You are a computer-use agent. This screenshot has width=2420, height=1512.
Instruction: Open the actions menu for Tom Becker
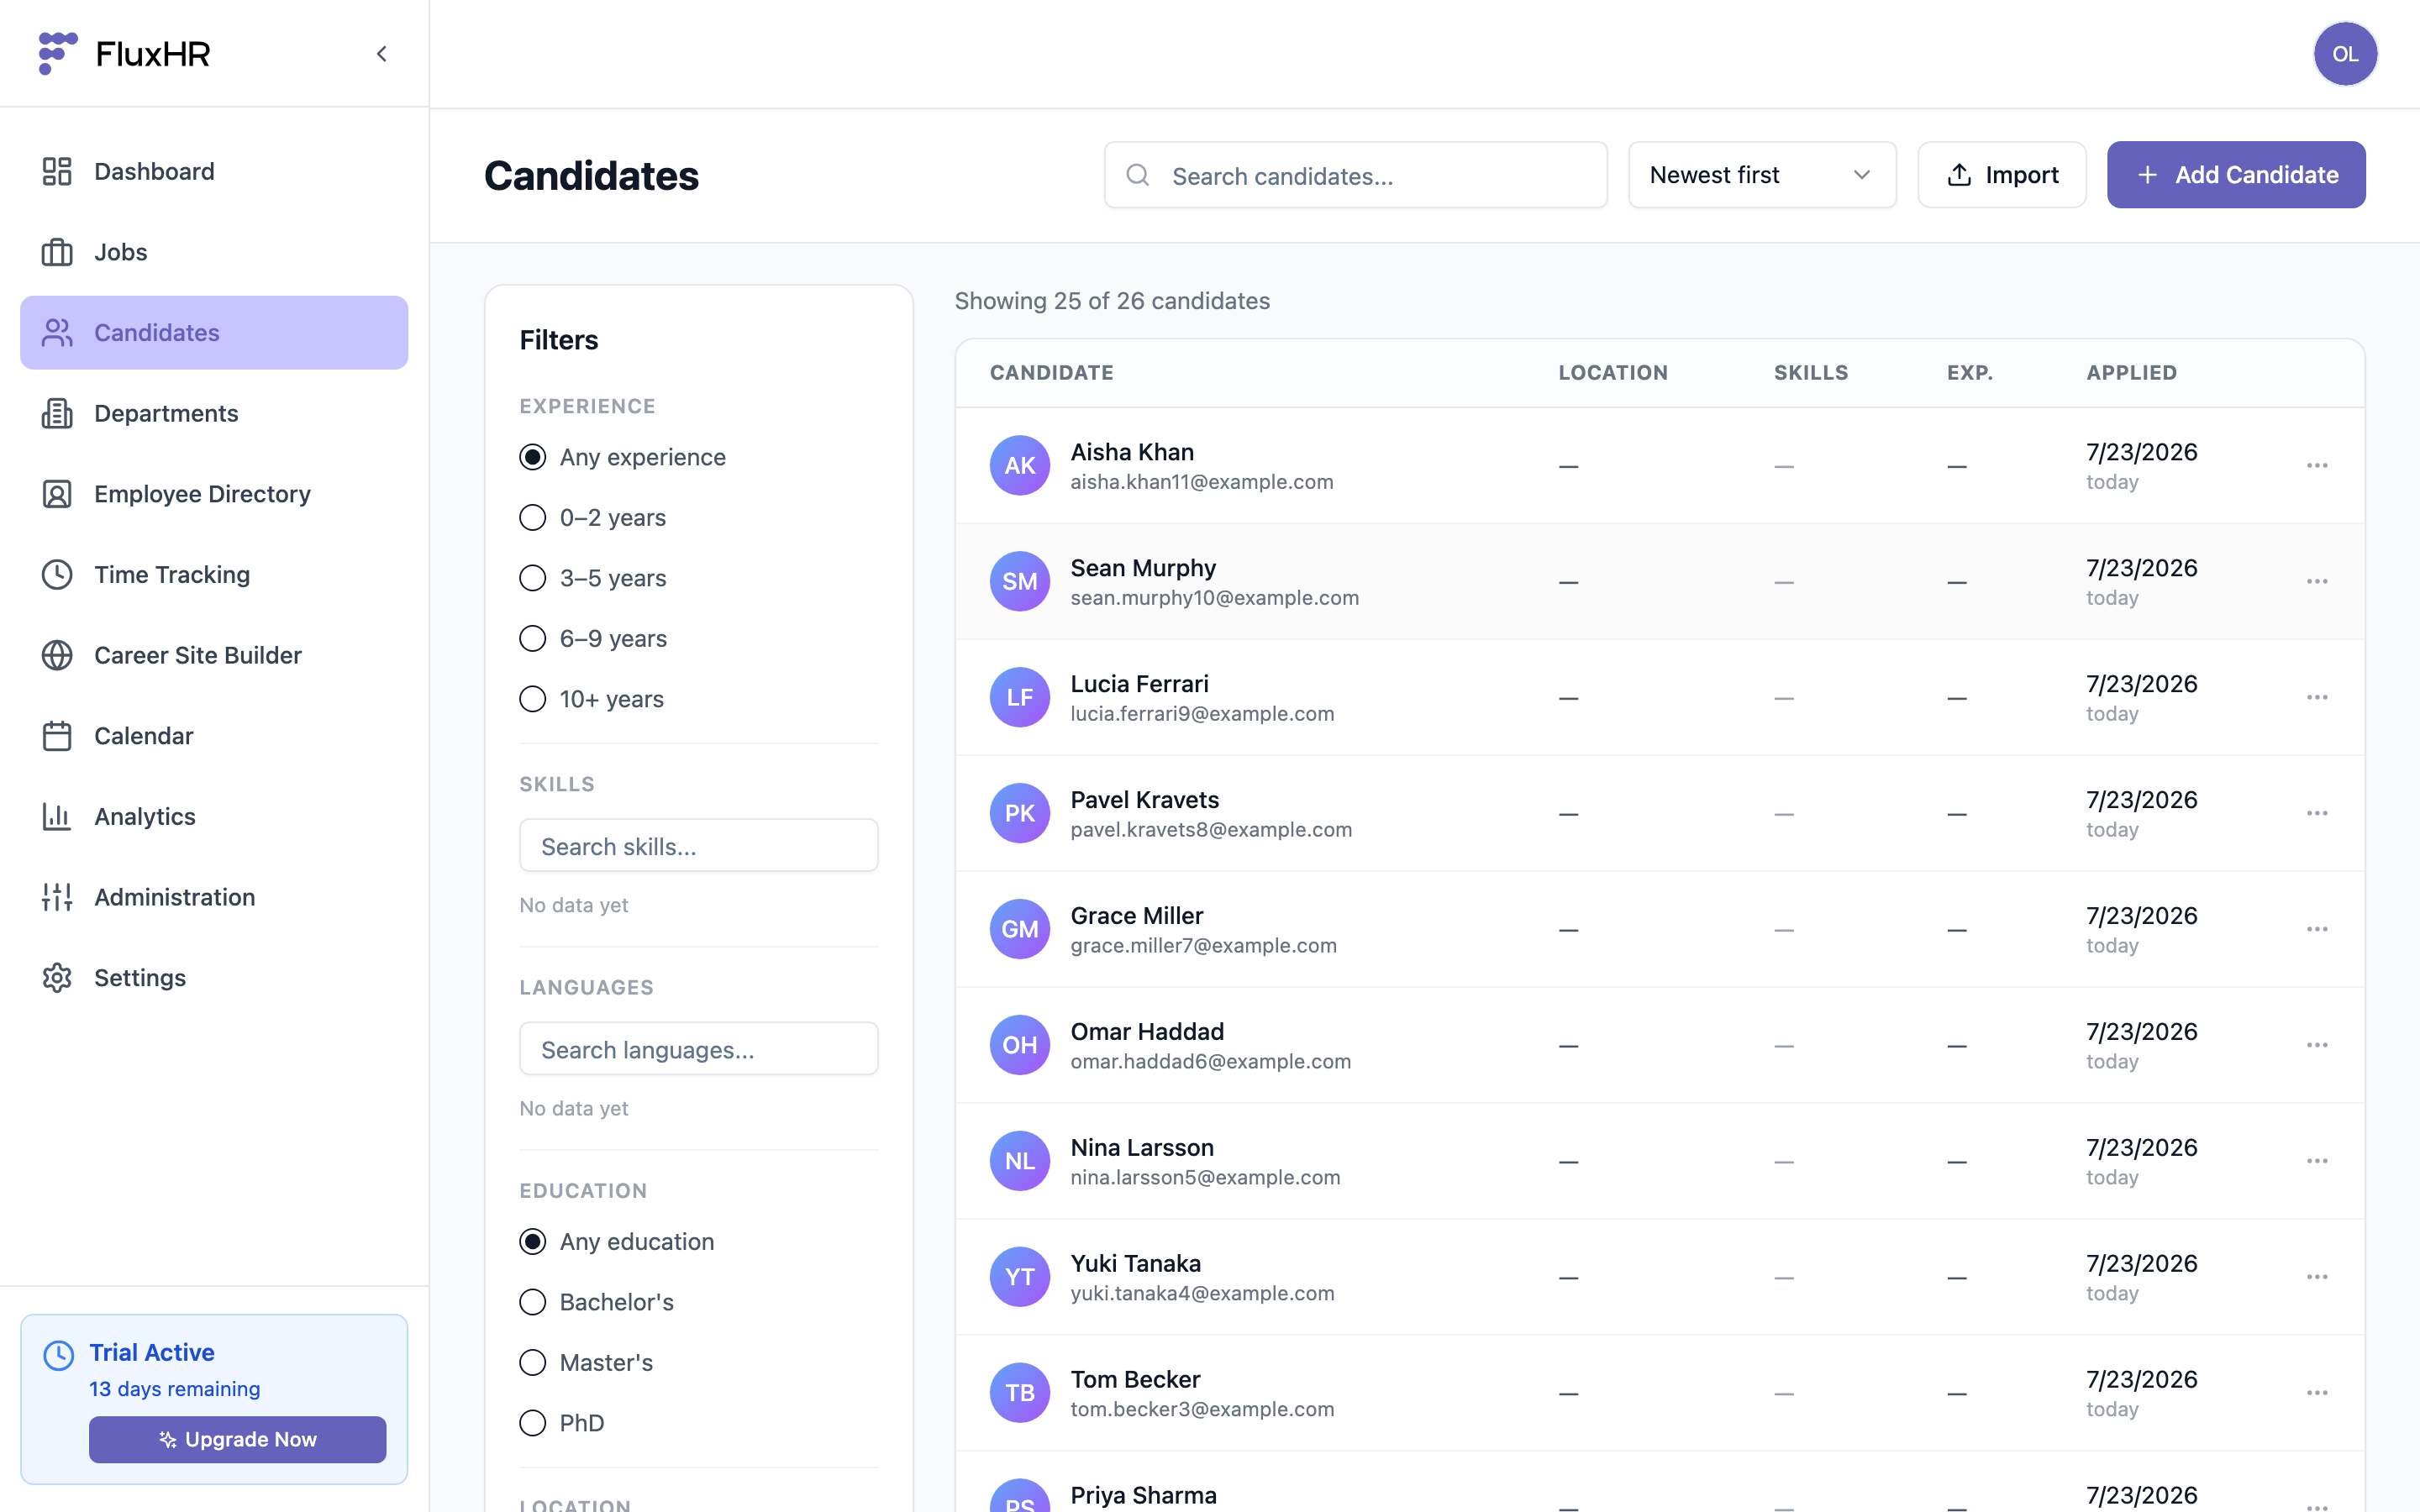pos(2317,1393)
